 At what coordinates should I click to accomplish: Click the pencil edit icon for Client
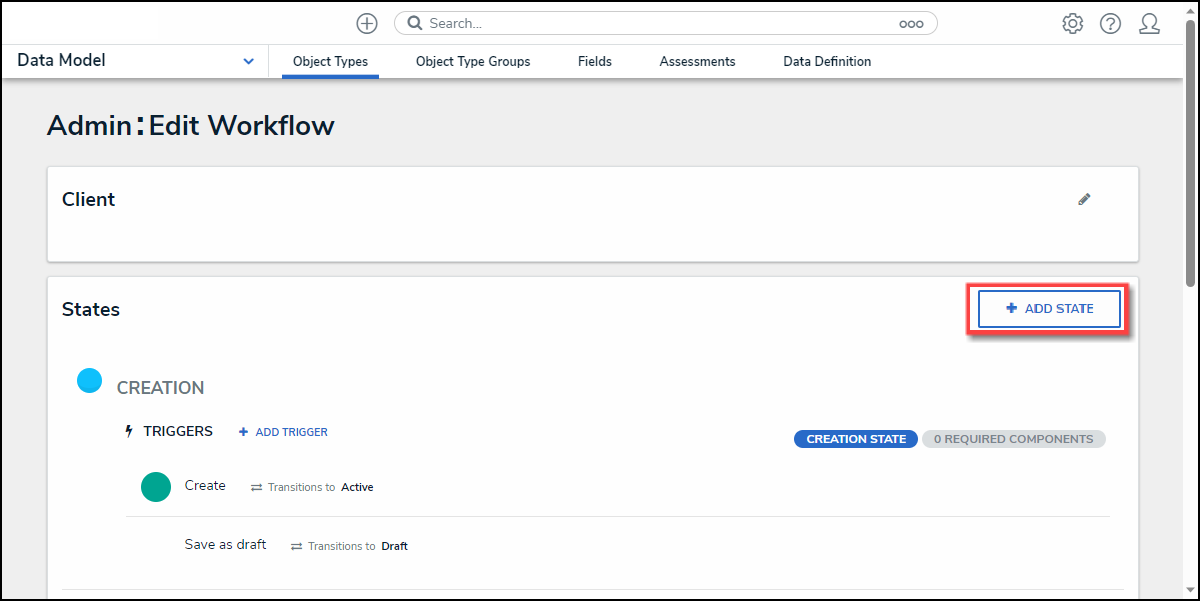1084,199
